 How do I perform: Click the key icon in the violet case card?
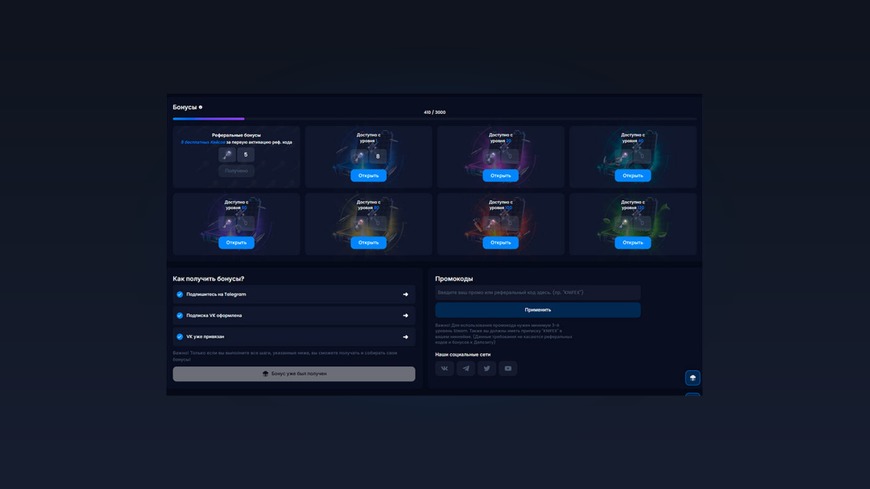227,223
